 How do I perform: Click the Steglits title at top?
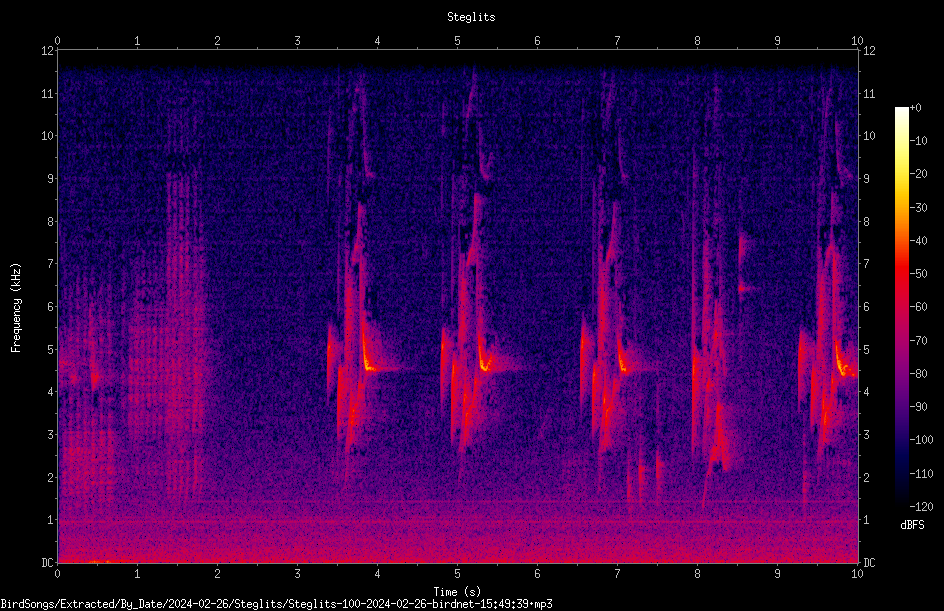click(x=471, y=17)
